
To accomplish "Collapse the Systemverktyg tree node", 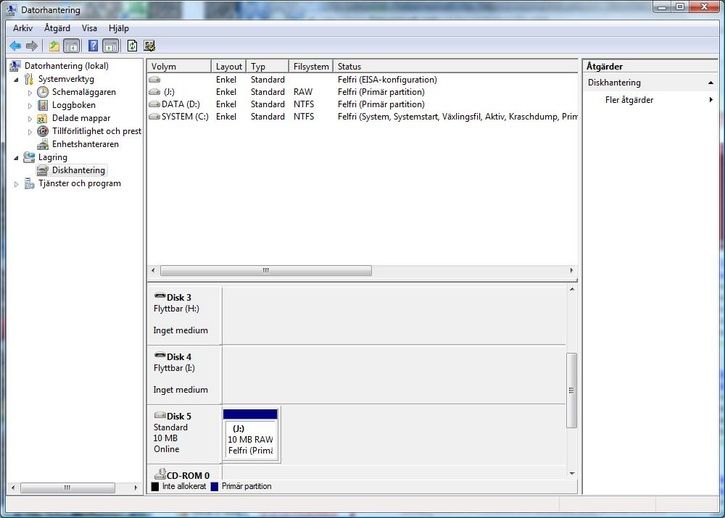I will pyautogui.click(x=16, y=80).
